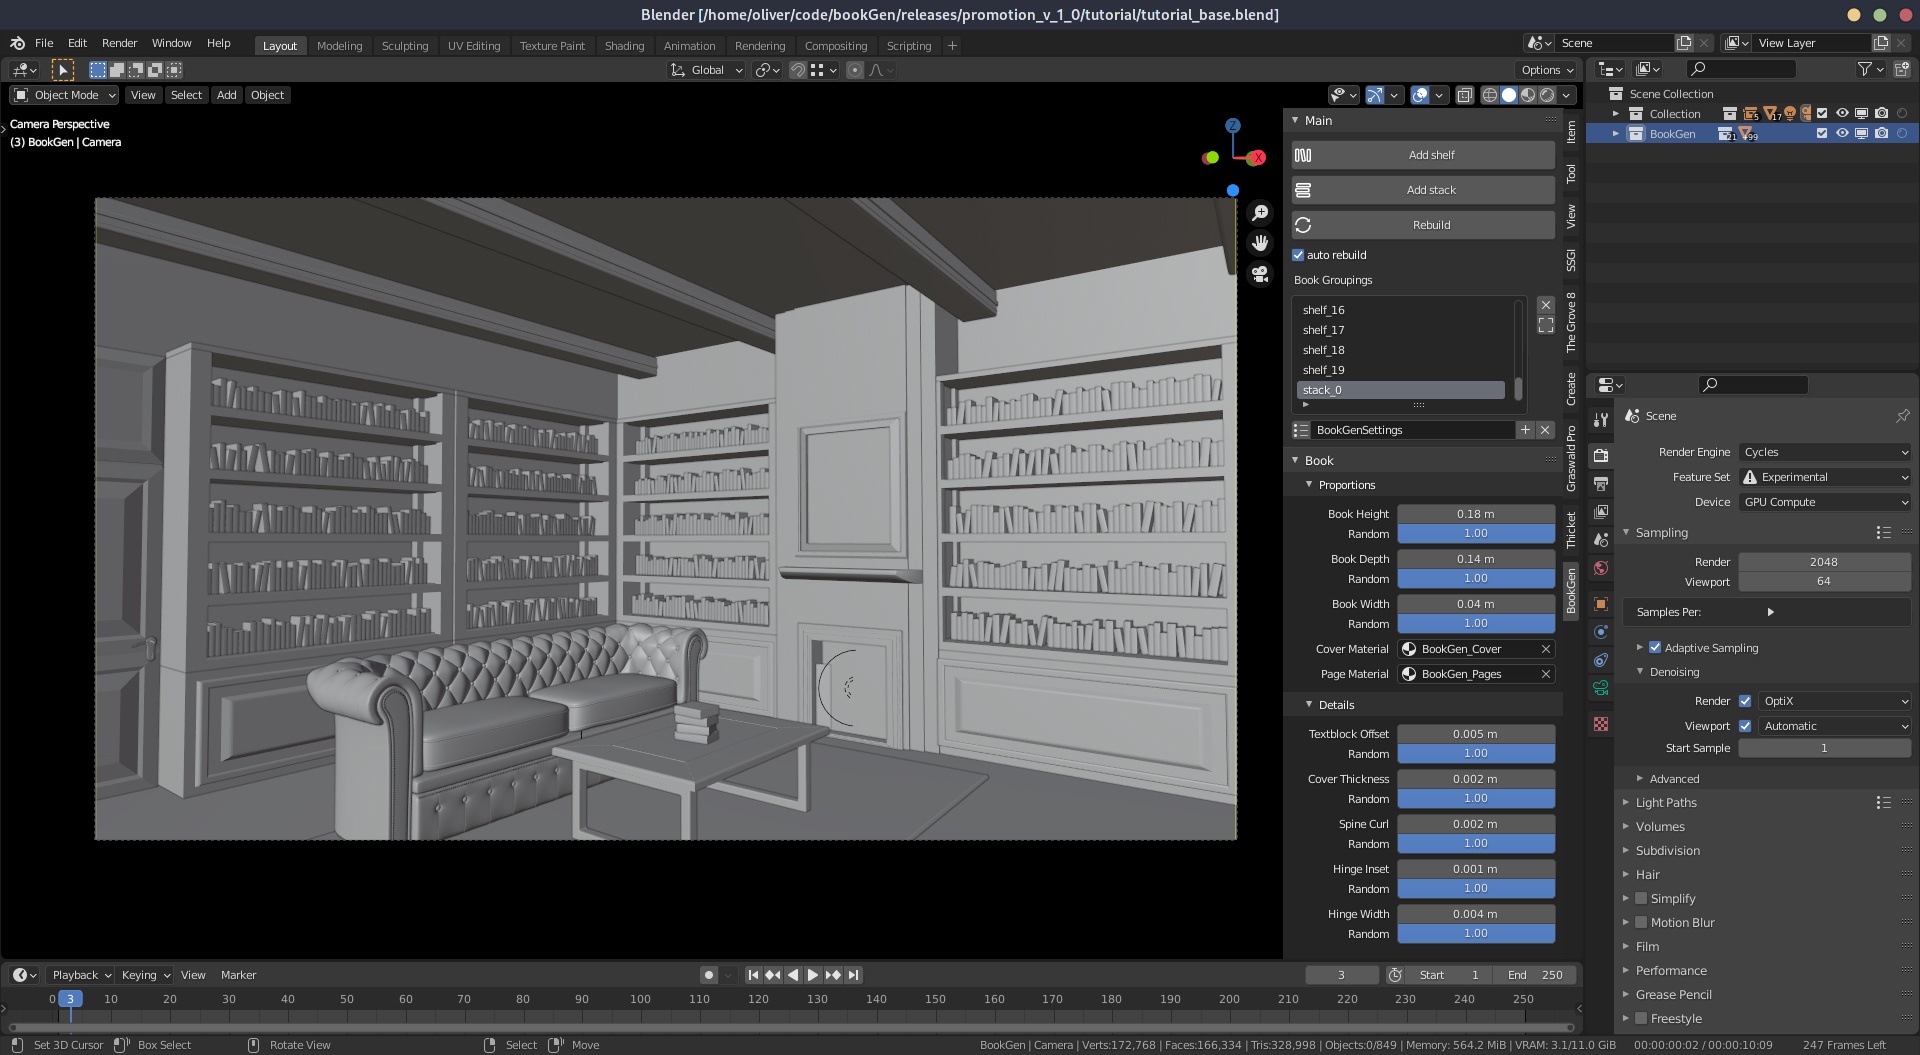Jump to the timeline end frame icon
The image size is (1920, 1055).
(853, 975)
